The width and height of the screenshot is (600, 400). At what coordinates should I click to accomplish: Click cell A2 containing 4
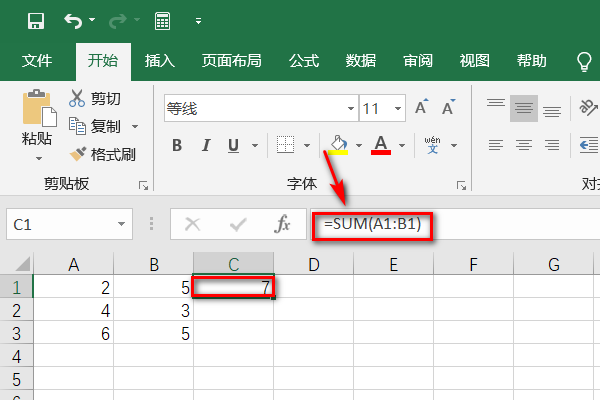pos(73,310)
